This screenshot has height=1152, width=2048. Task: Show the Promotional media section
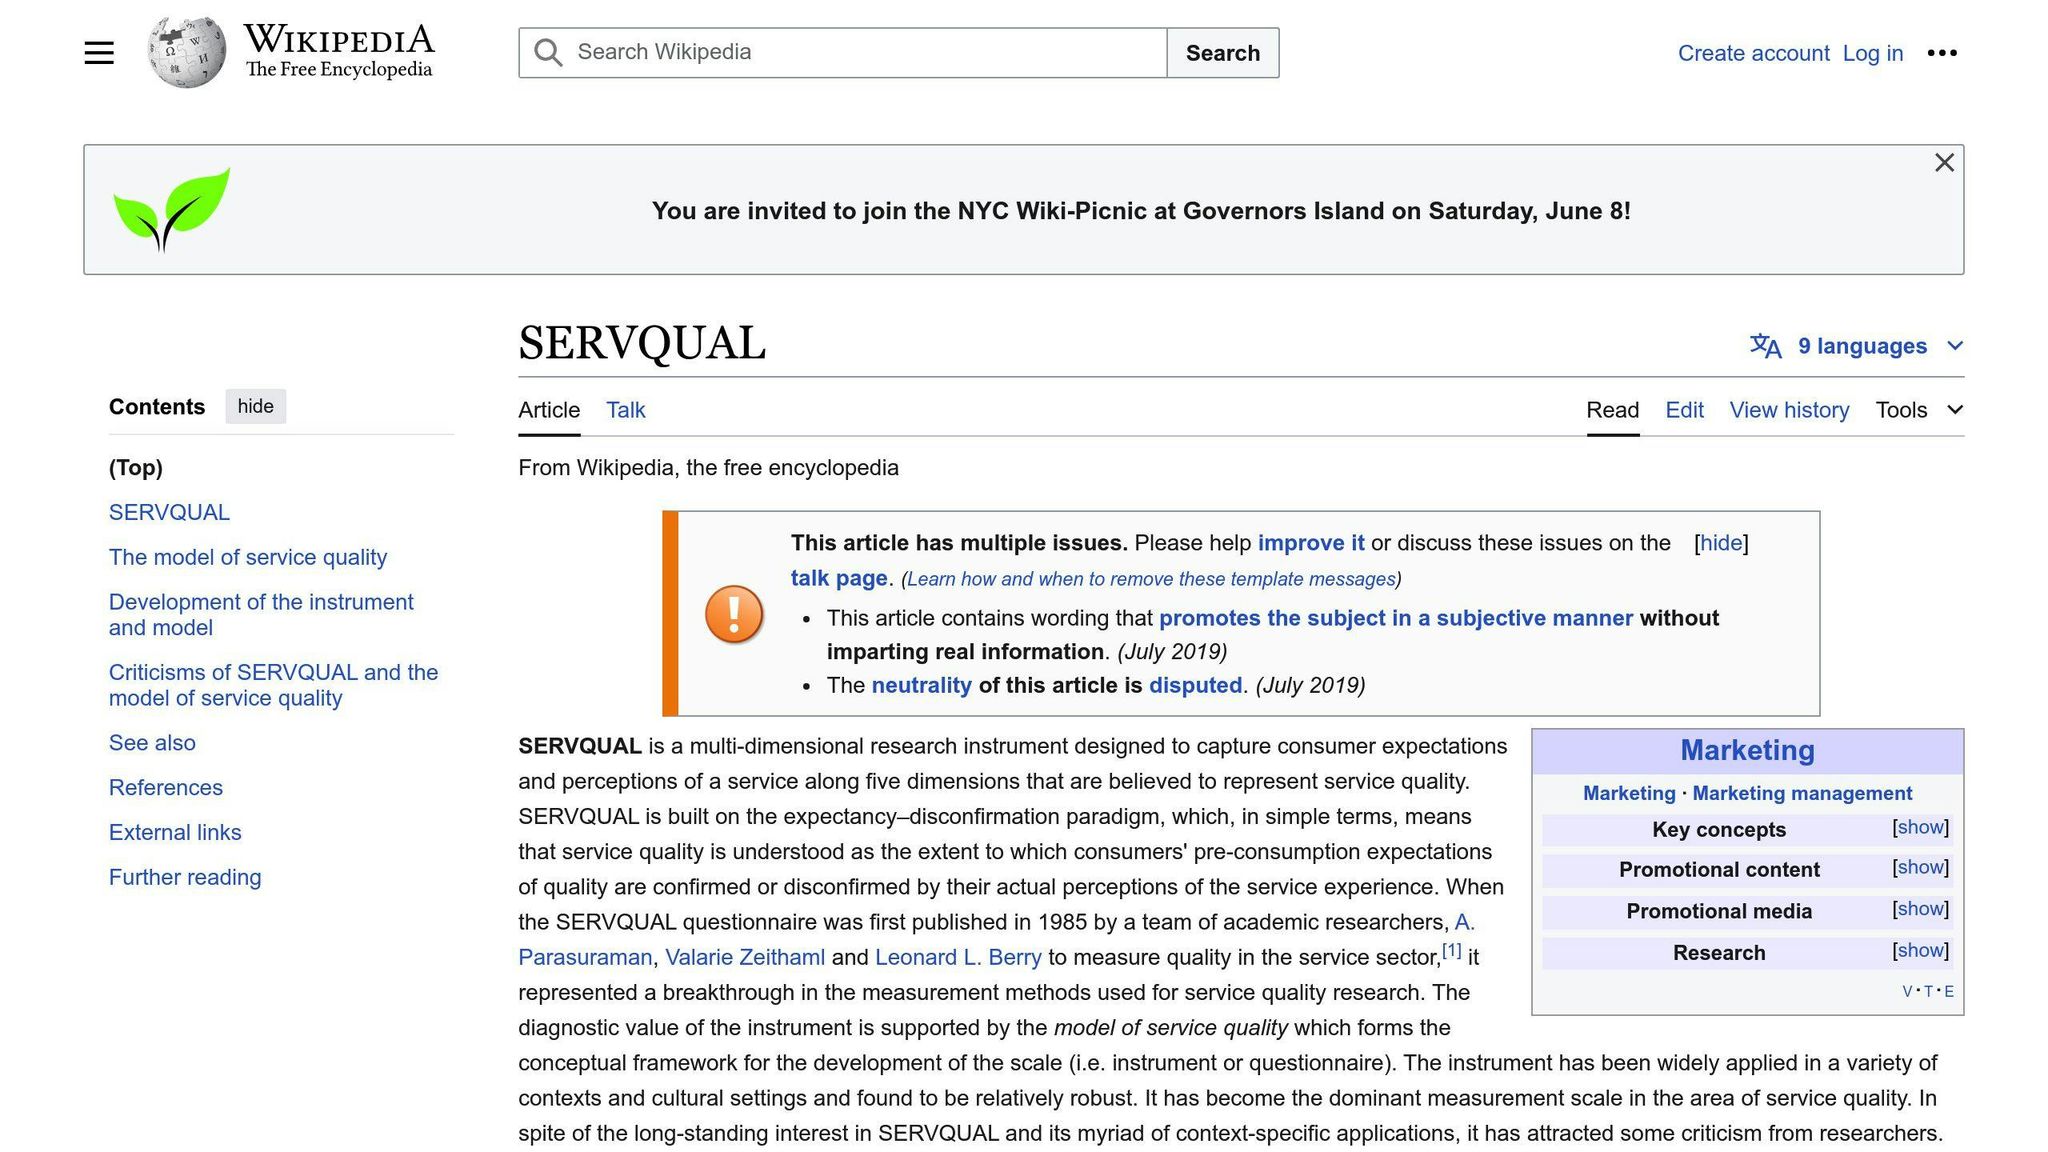point(1920,909)
